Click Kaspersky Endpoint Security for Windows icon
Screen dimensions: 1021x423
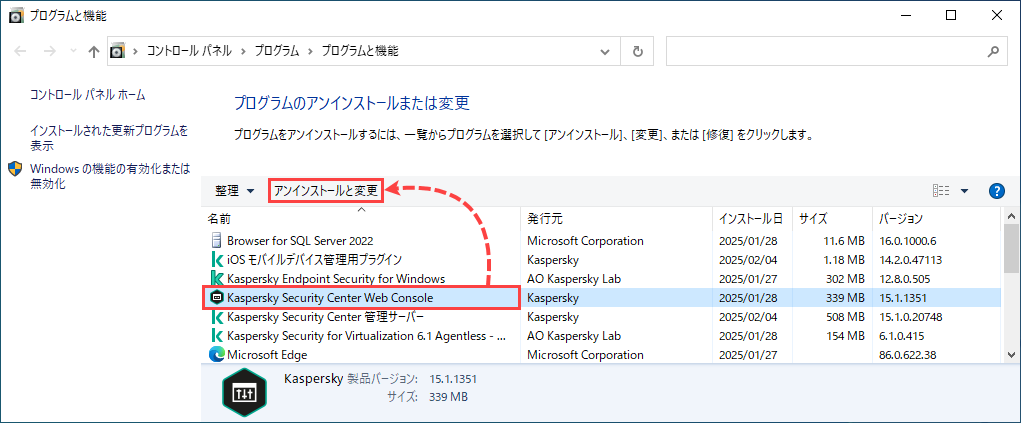216,279
